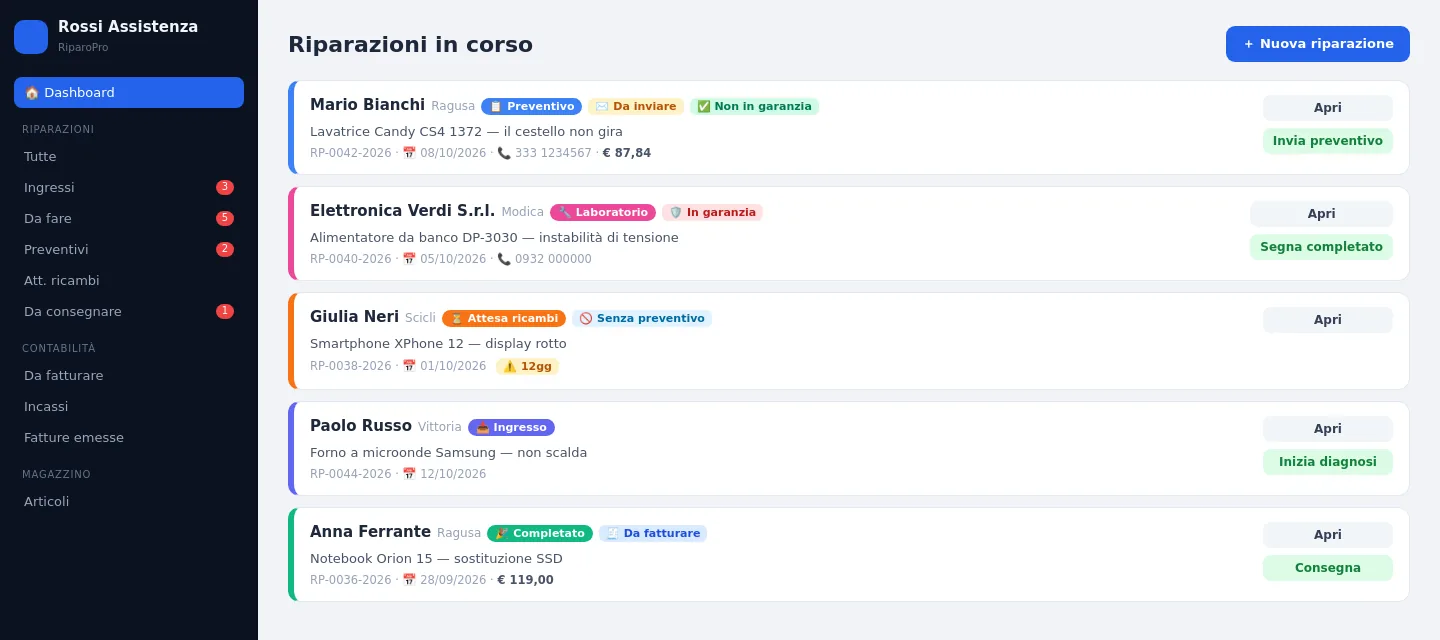Click the Senza preventivo badge
Image resolution: width=1440 pixels, height=640 pixels.
642,318
